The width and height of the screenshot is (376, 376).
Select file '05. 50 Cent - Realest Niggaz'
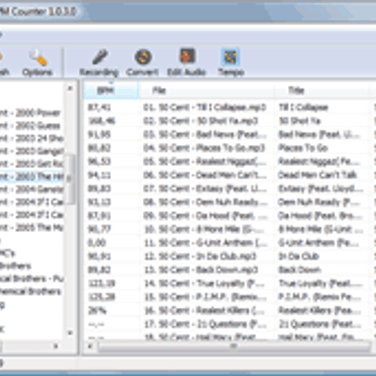click(205, 161)
